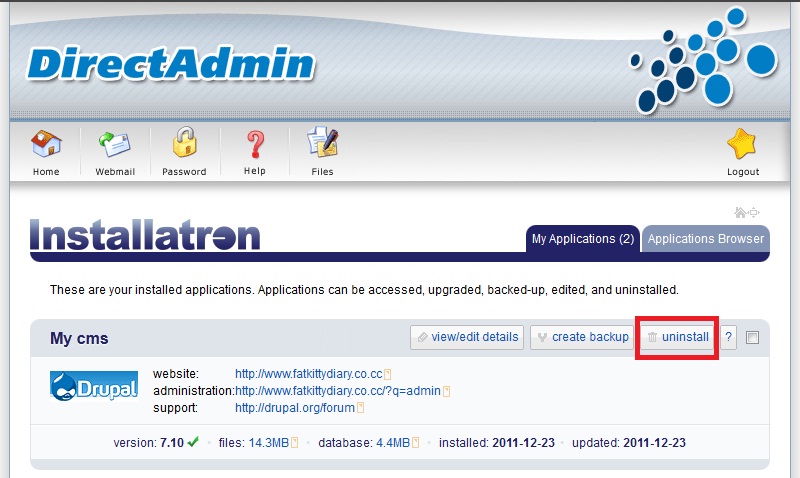Switch to My Applications (2) tab

(583, 239)
